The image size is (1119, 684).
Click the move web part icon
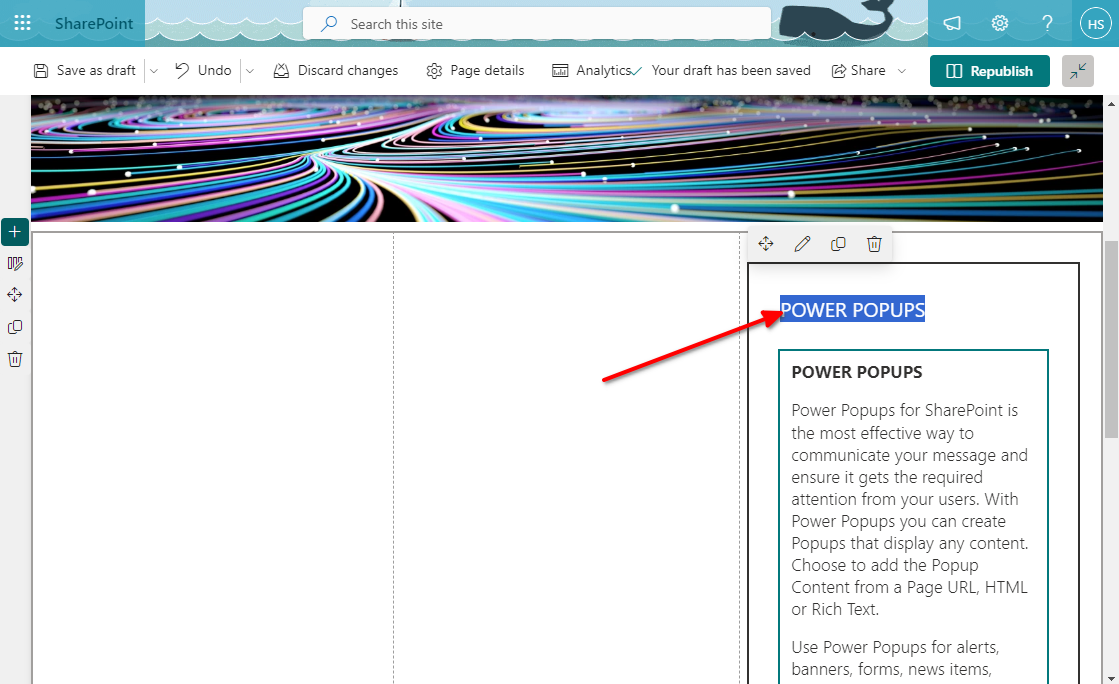(766, 244)
